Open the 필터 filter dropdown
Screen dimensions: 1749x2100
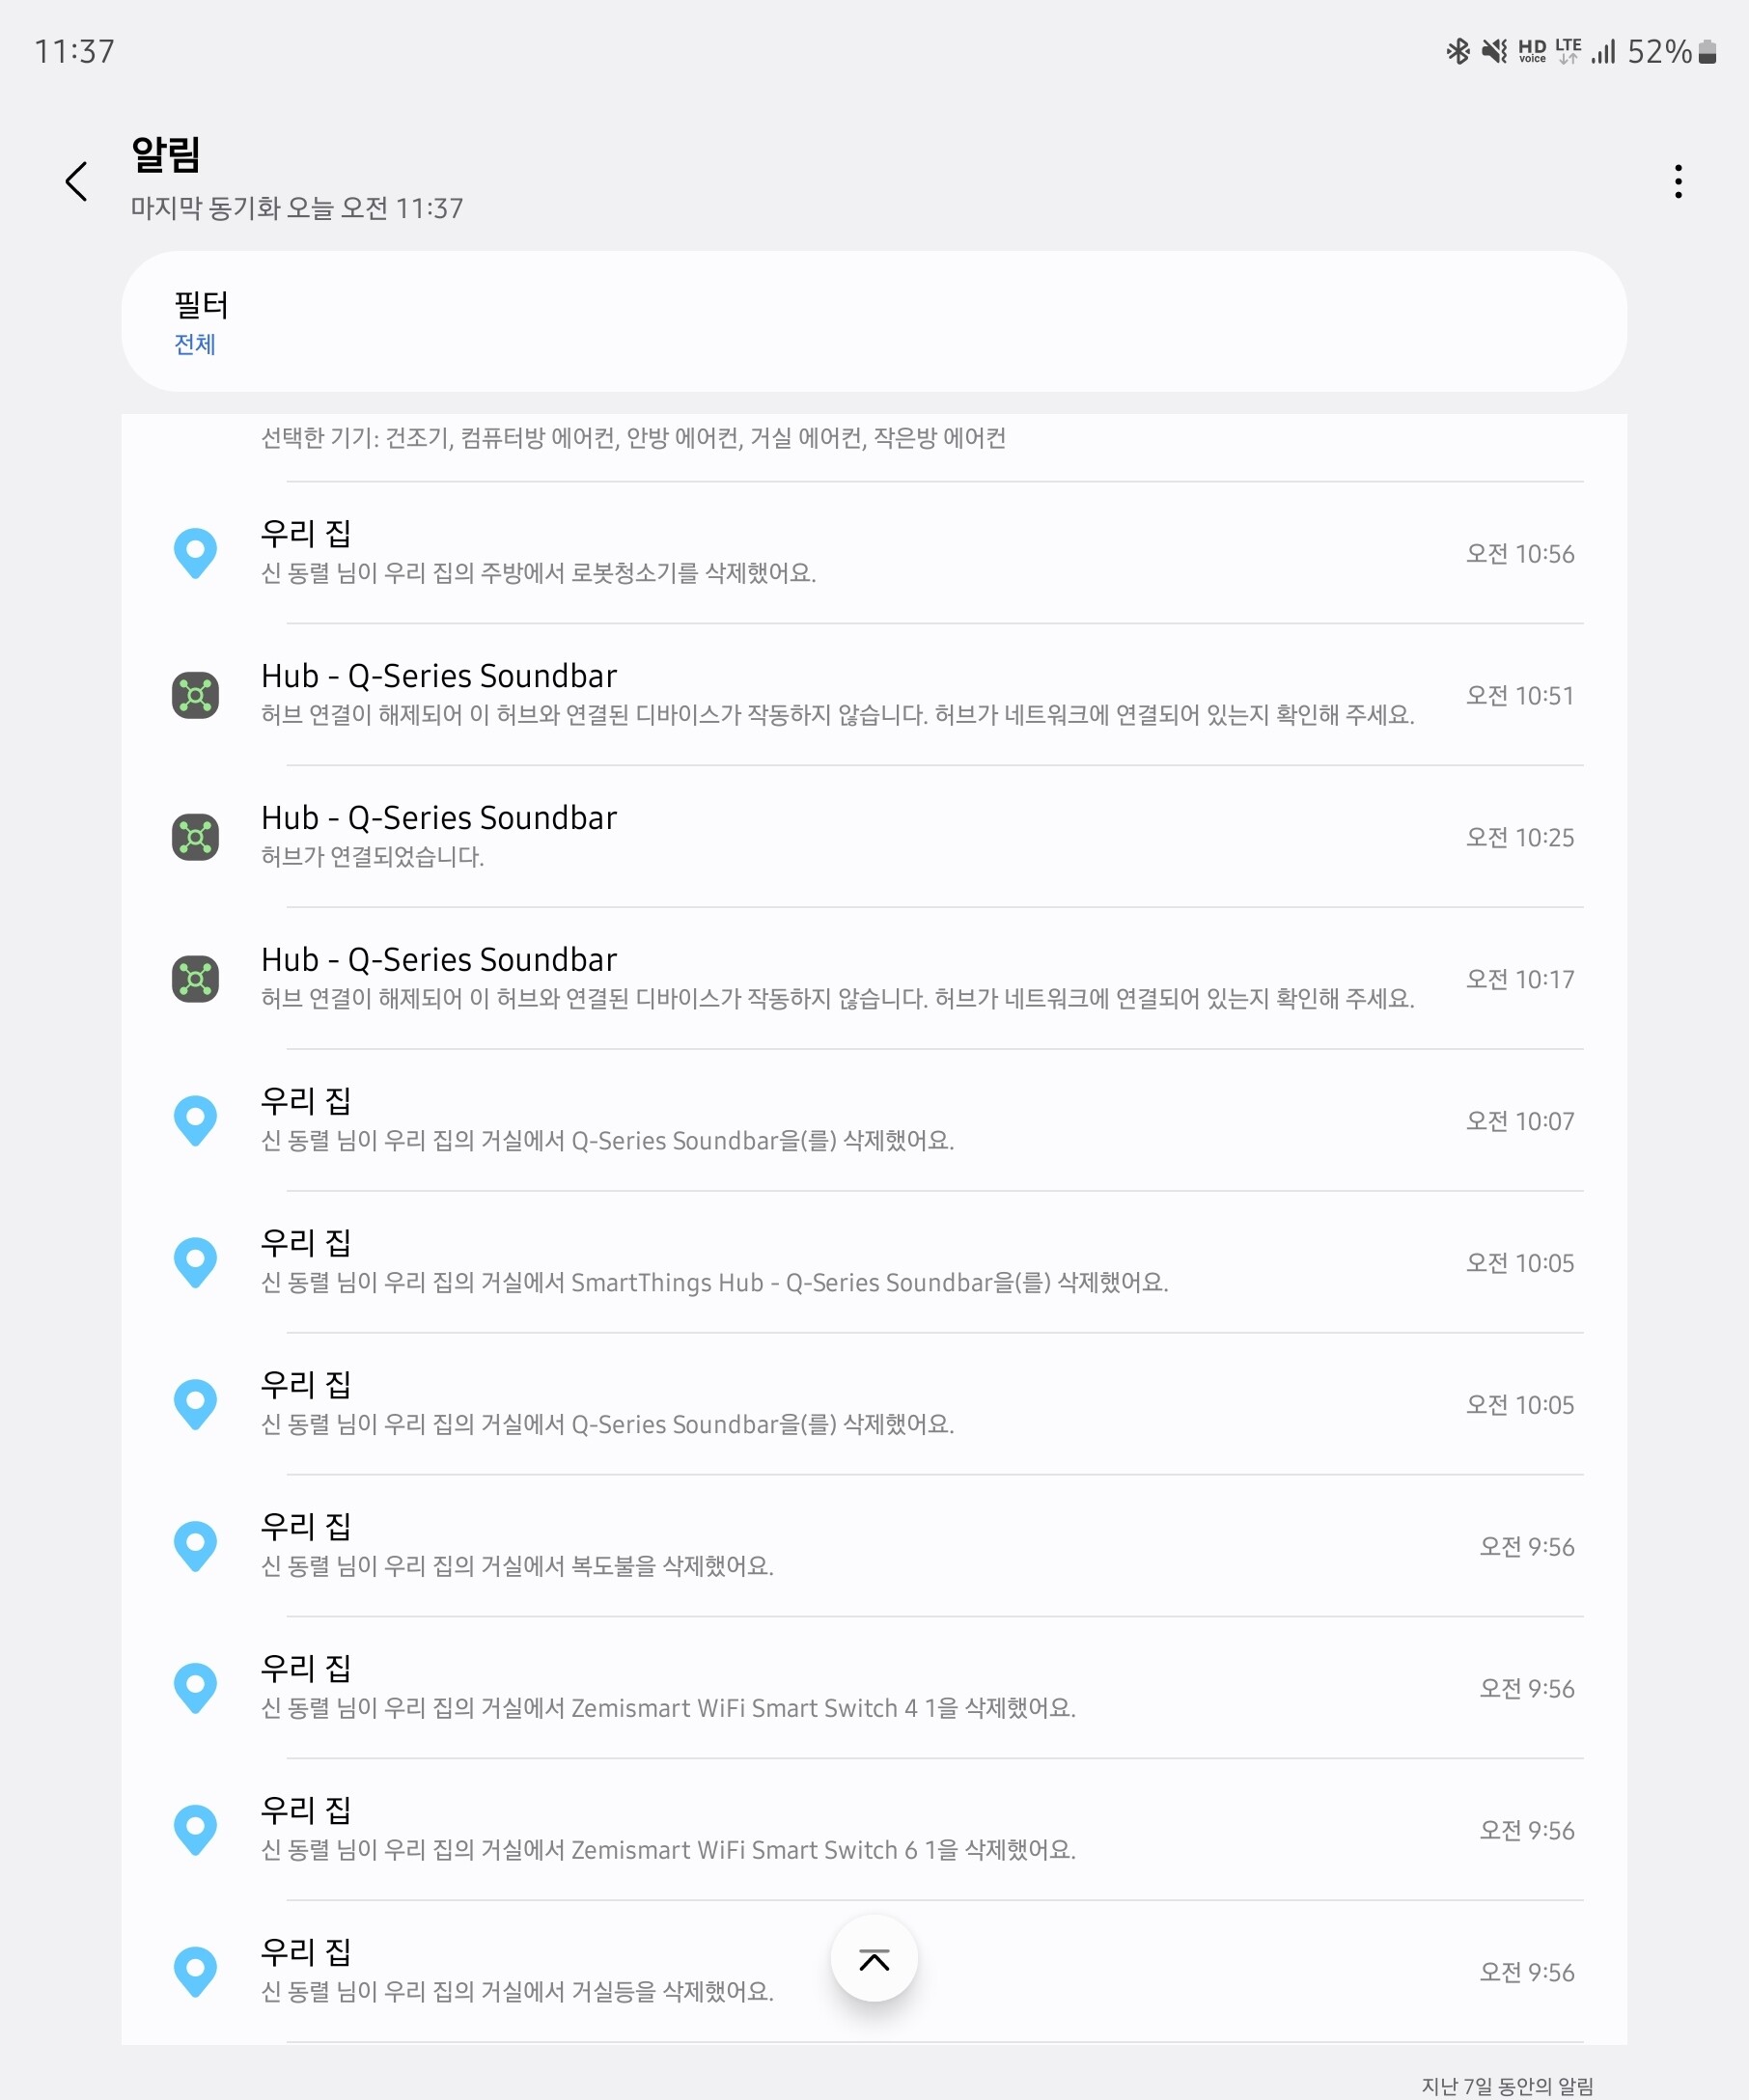point(873,321)
